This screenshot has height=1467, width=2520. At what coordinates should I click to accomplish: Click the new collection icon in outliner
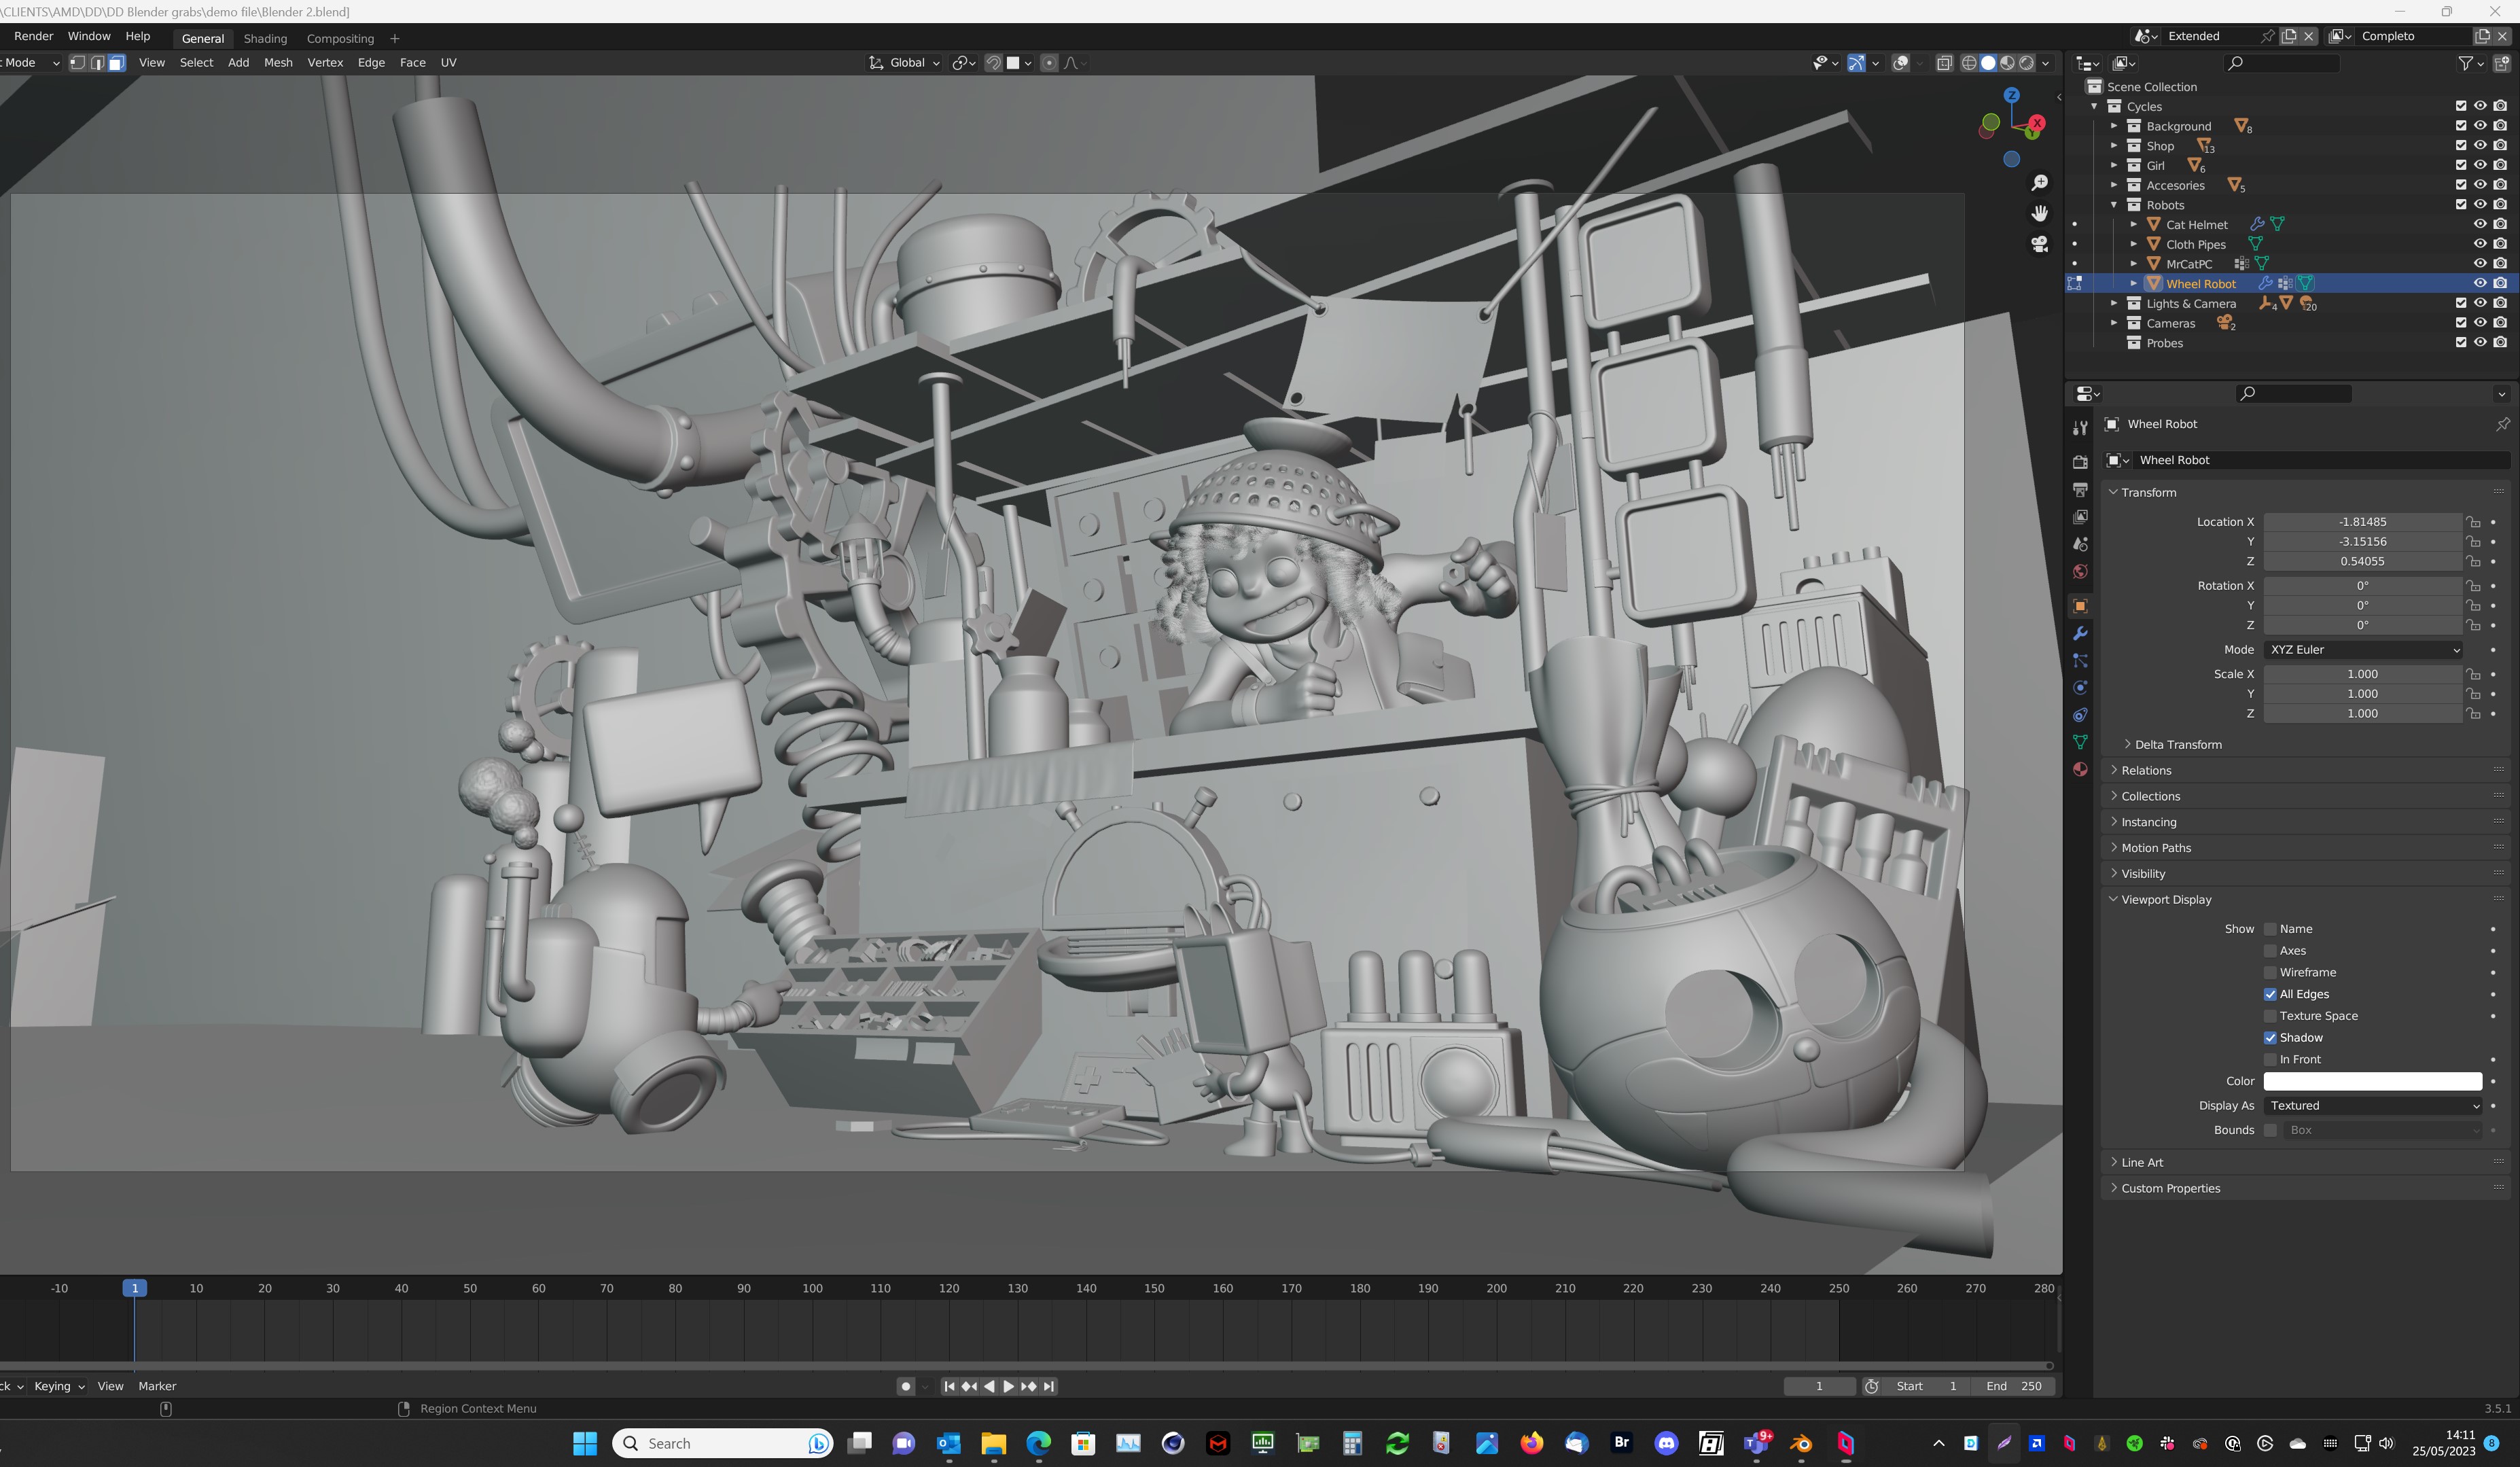click(2502, 63)
